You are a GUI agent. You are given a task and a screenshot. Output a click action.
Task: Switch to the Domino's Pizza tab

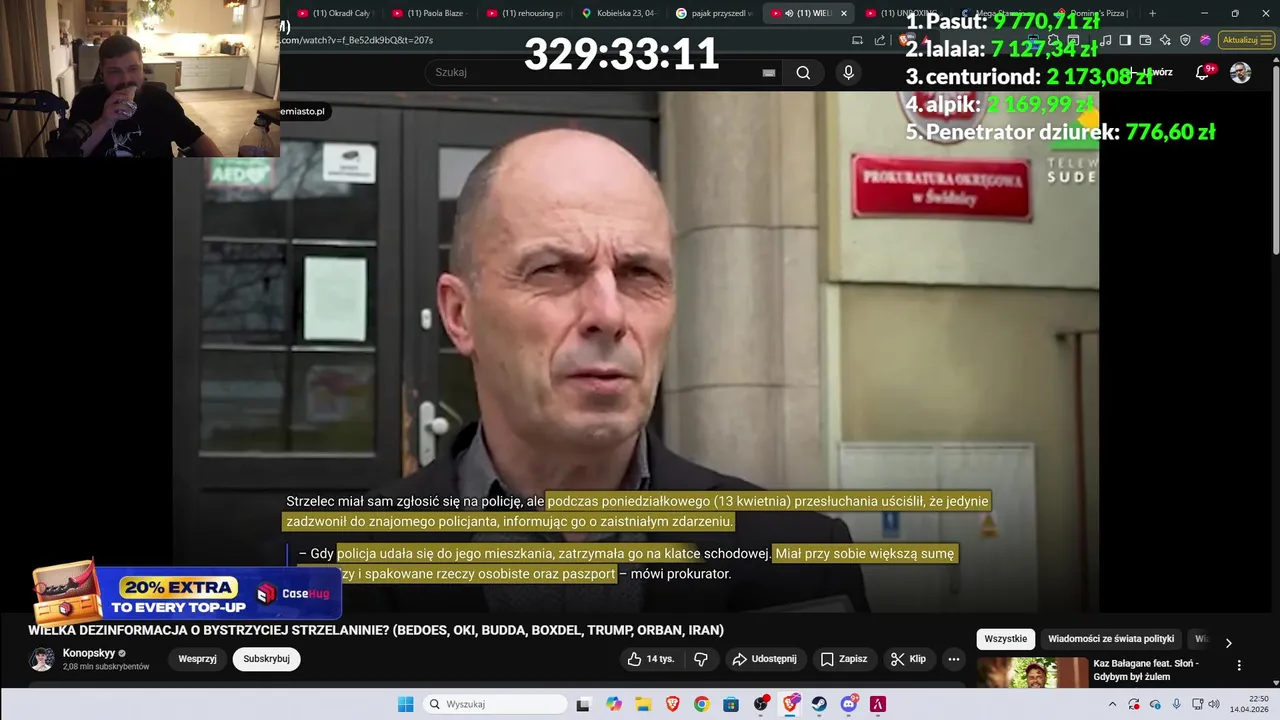pos(1092,13)
